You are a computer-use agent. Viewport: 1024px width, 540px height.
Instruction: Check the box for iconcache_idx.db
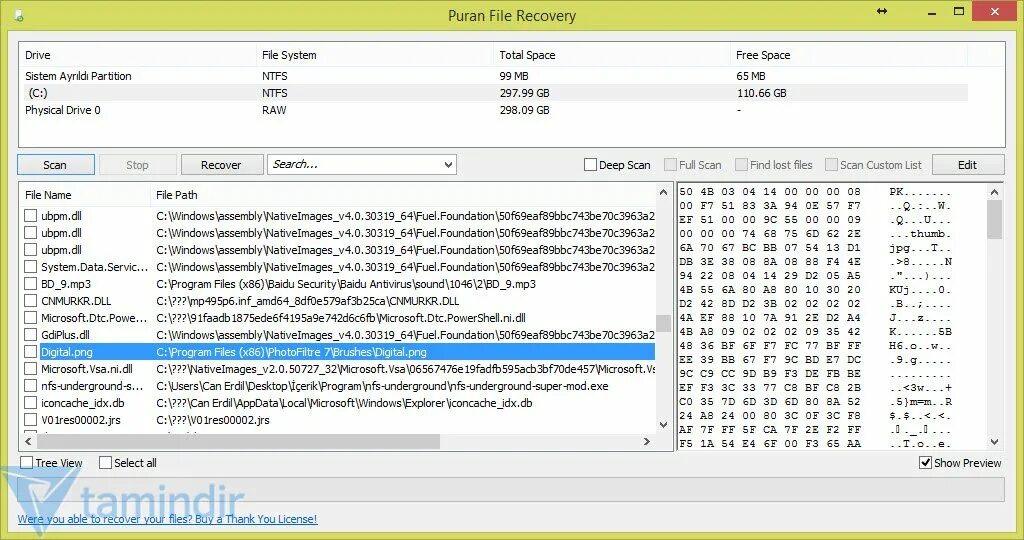(x=31, y=402)
